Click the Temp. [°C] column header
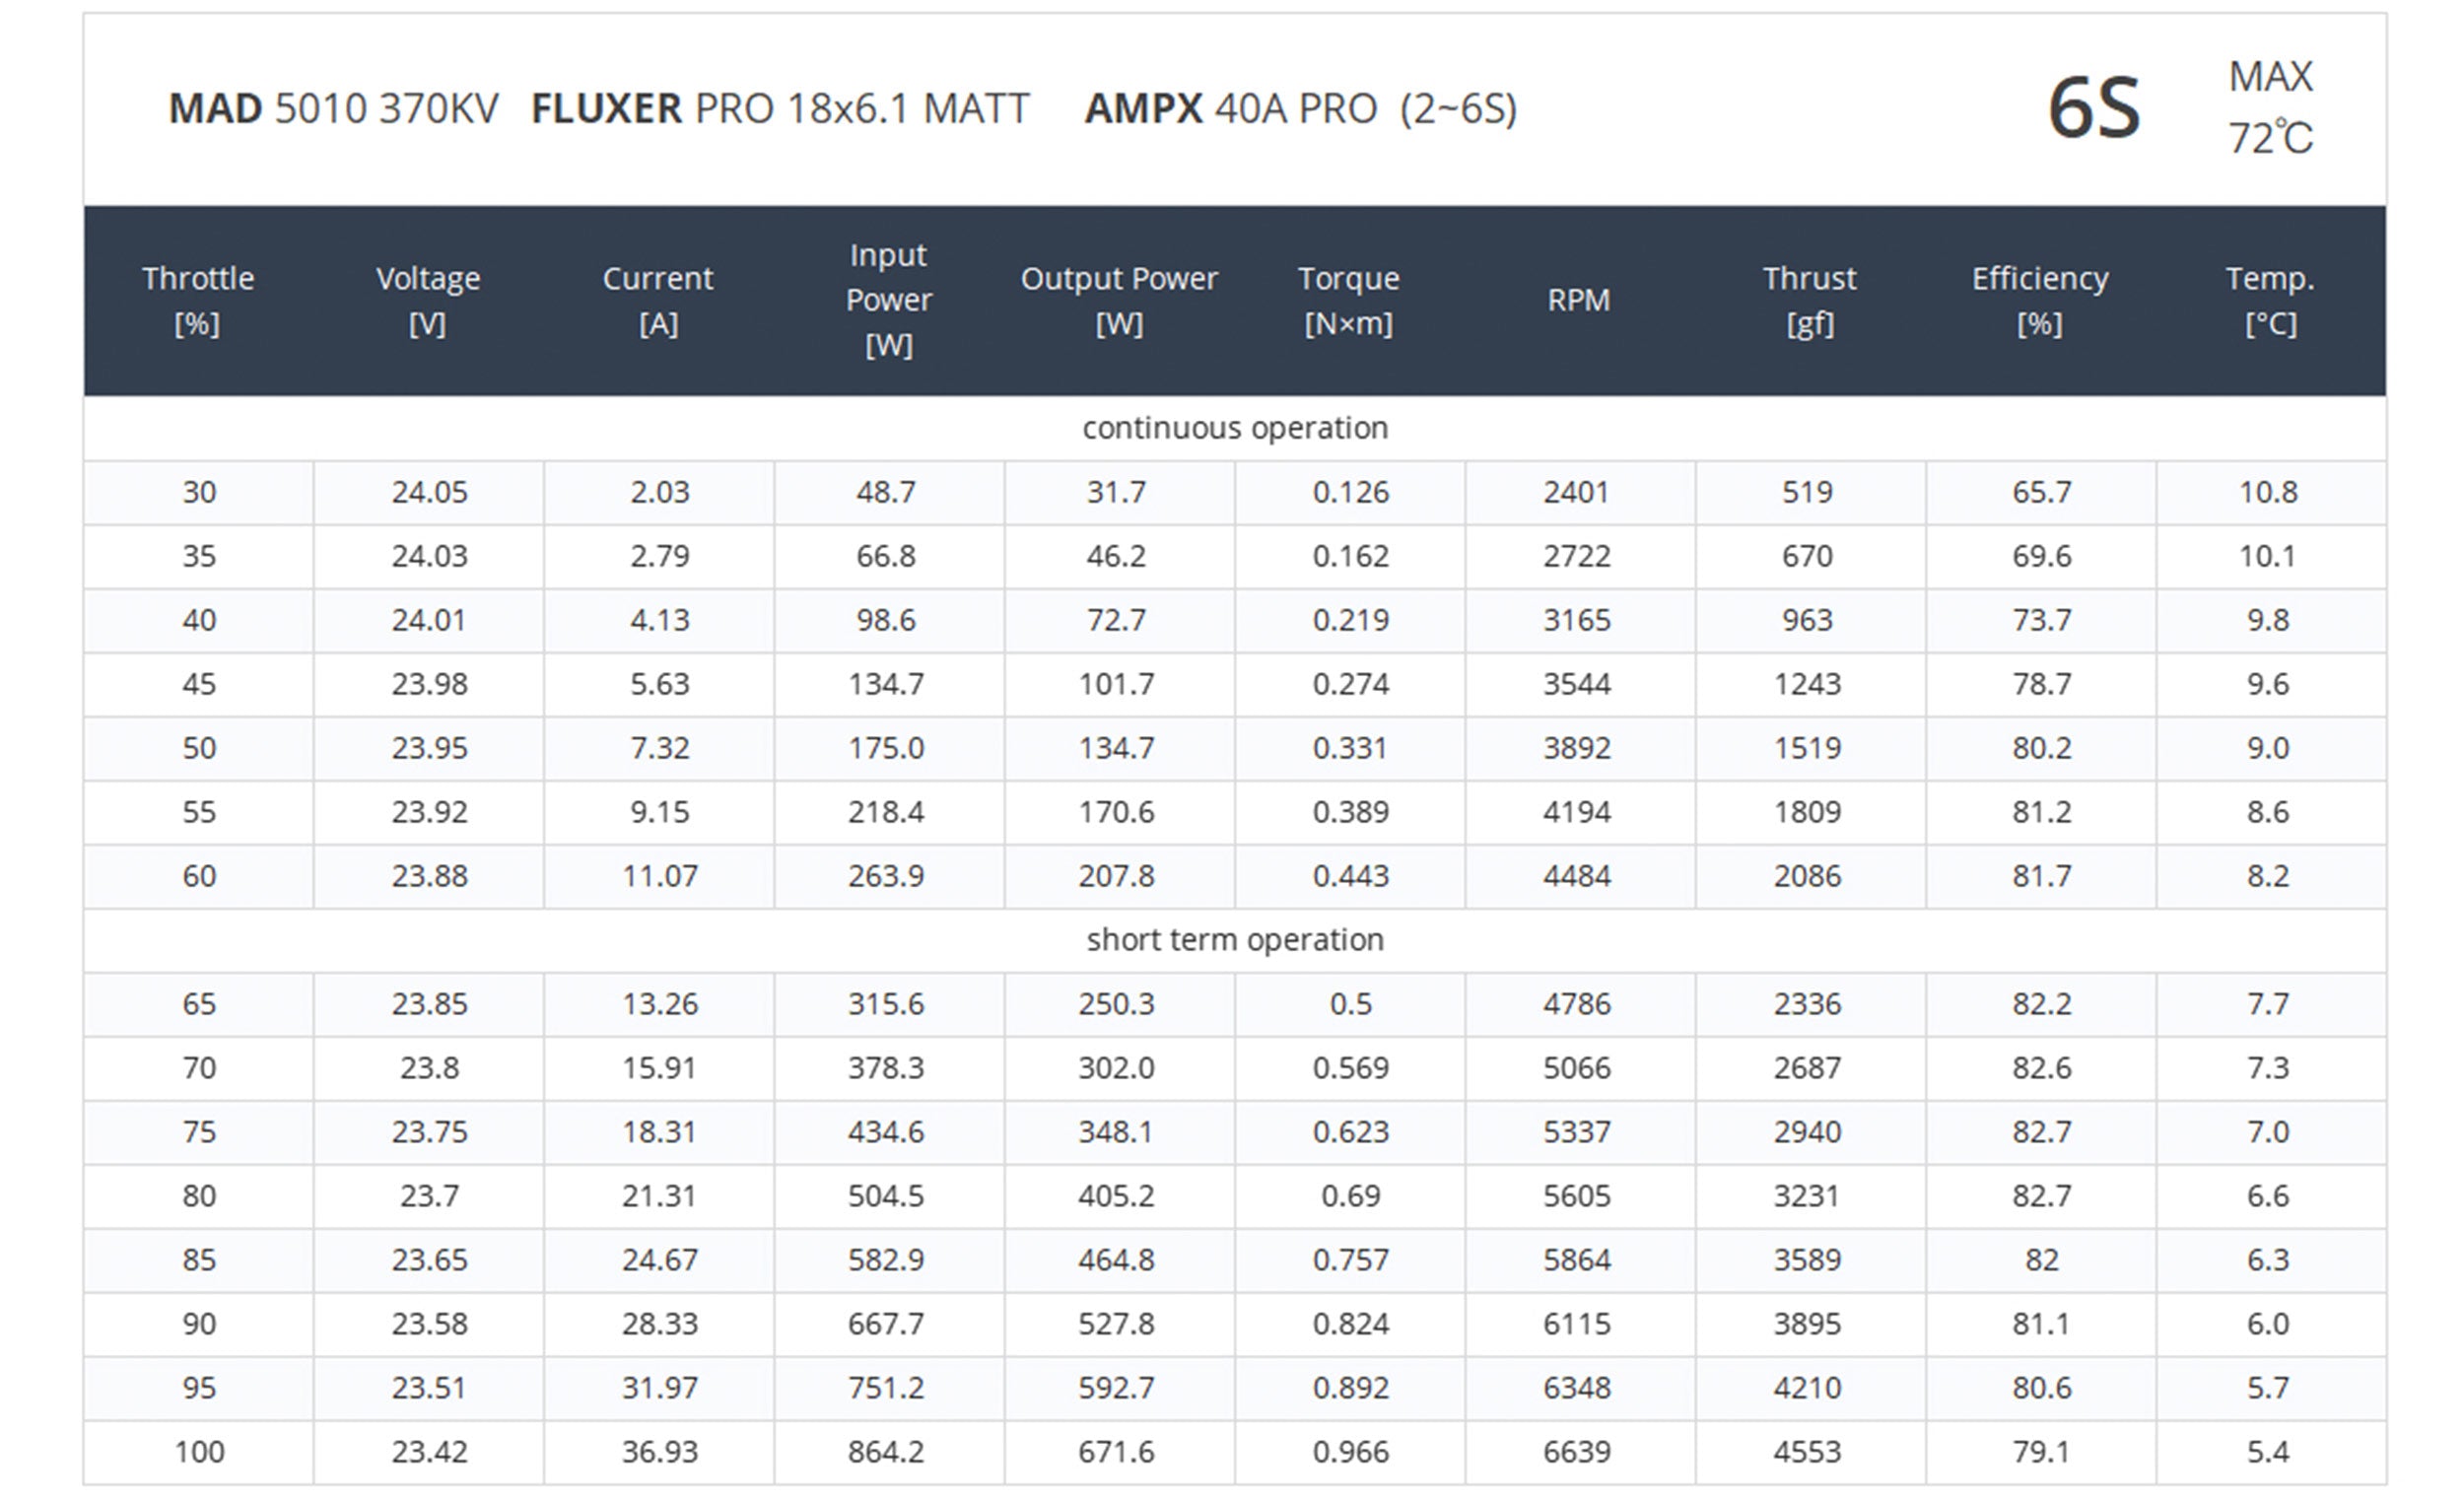The image size is (2464, 1501). tap(2270, 300)
